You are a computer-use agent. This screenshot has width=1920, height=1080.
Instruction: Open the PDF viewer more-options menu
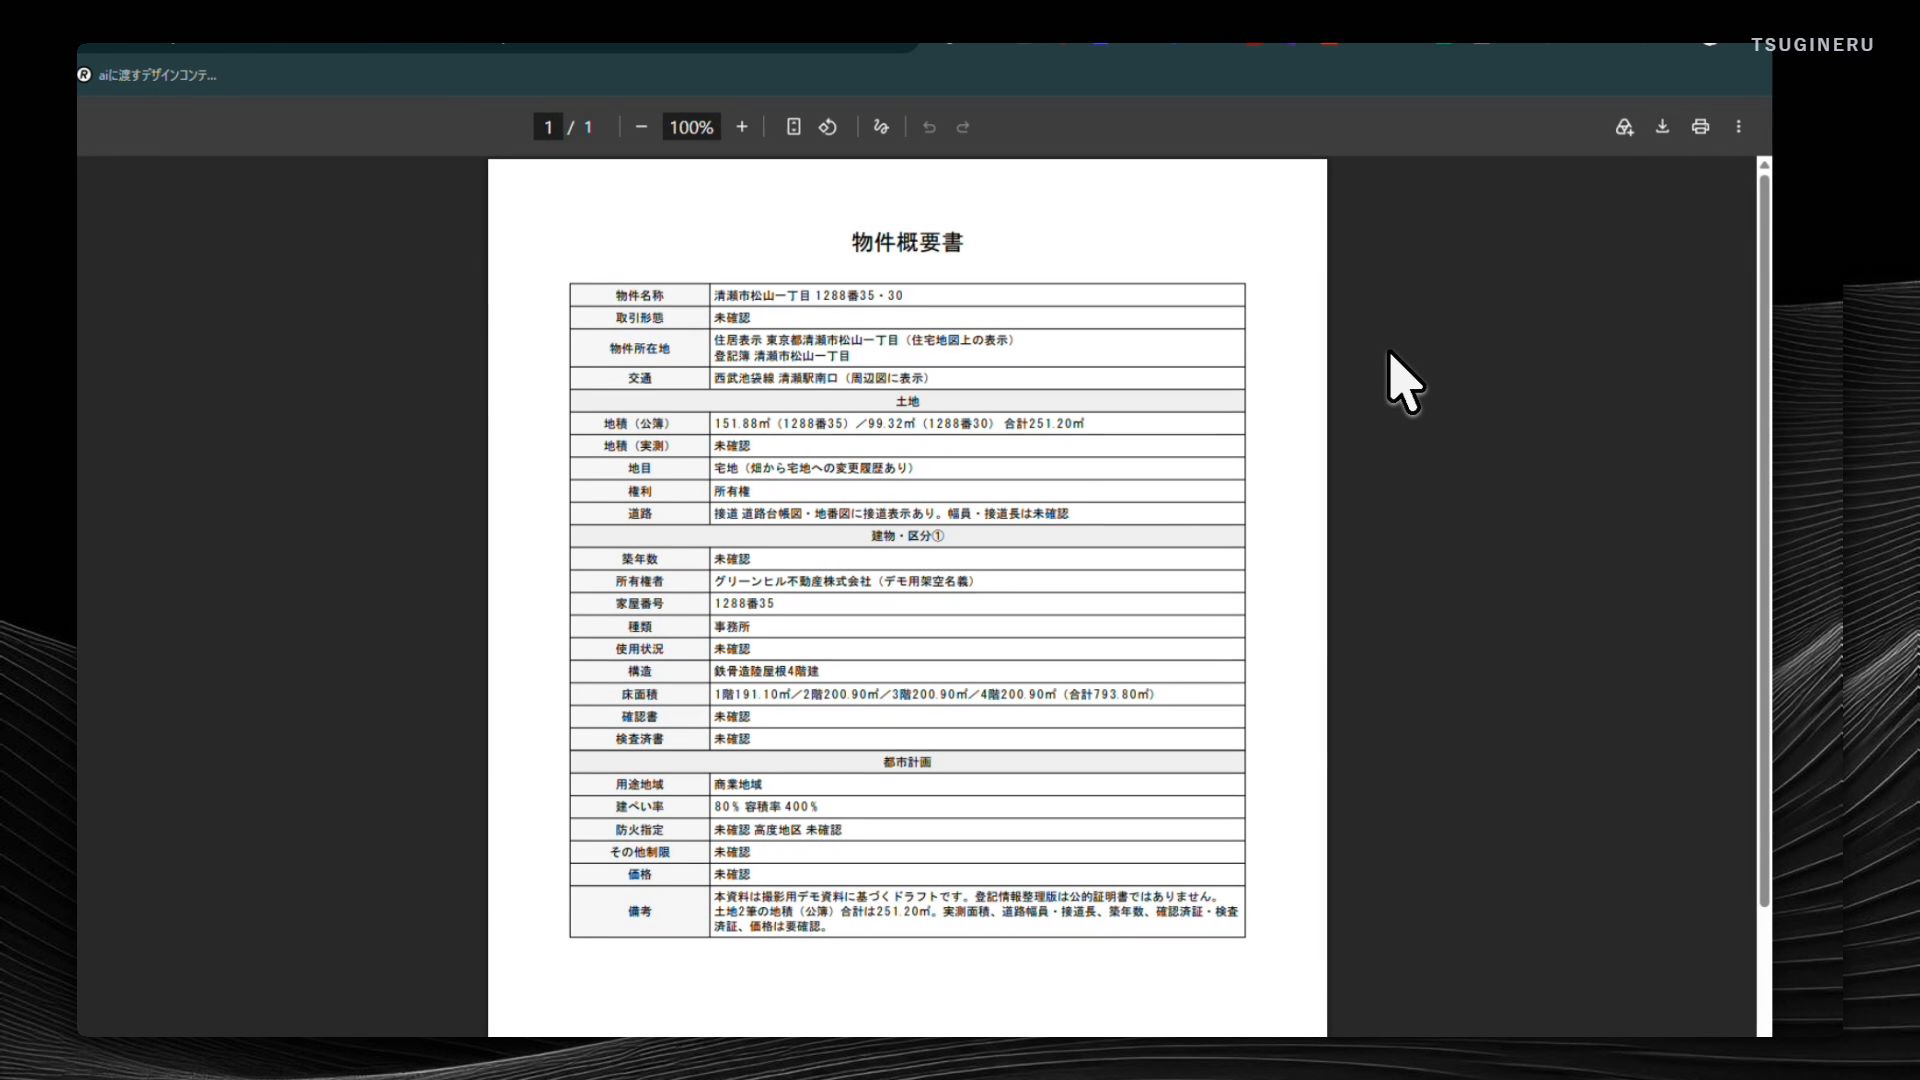[x=1738, y=127]
